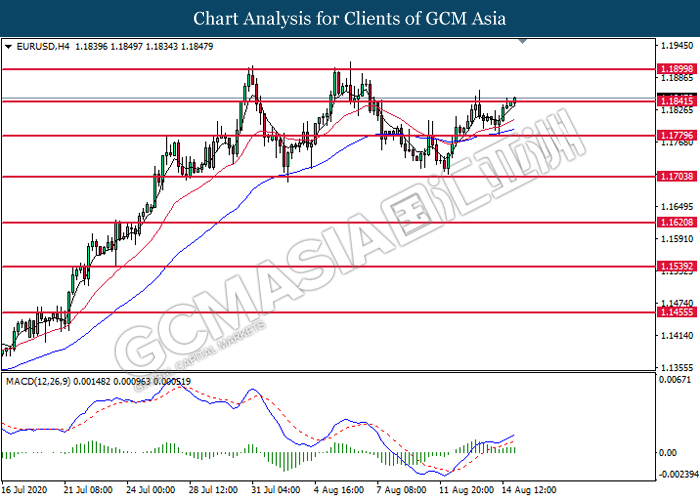Select the 1.15392 price level label
The height and width of the screenshot is (500, 700).
[x=677, y=267]
